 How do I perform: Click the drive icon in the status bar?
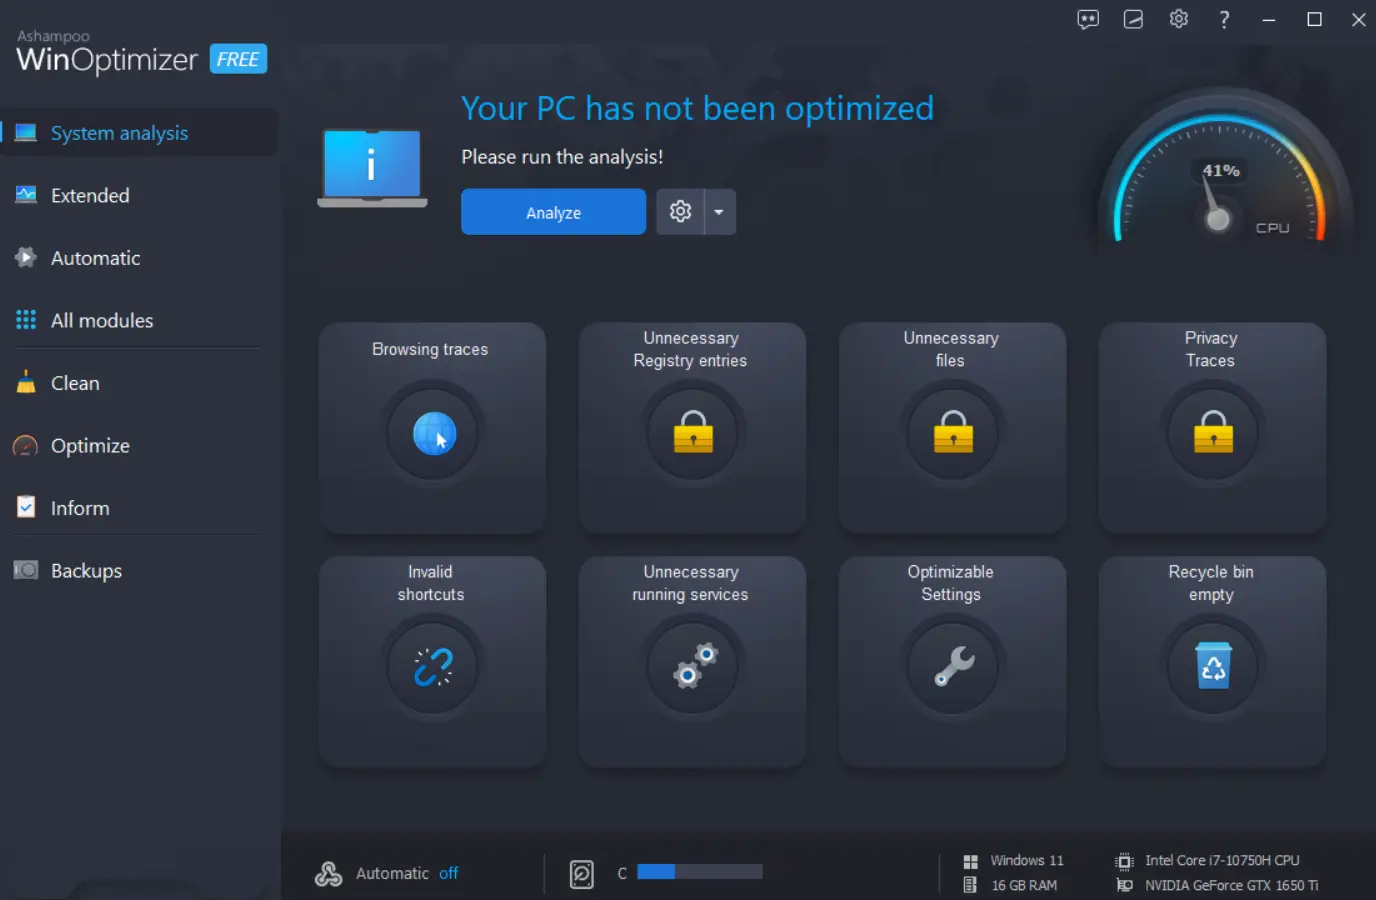click(581, 871)
